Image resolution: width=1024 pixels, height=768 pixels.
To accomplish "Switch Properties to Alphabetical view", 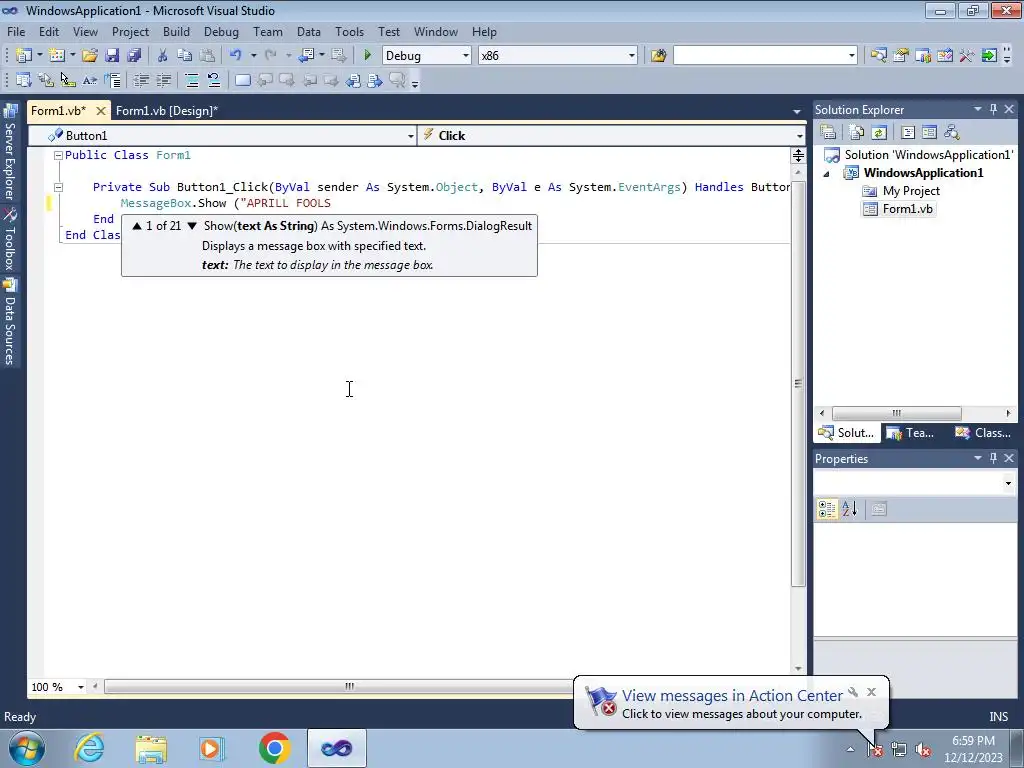I will 850,509.
